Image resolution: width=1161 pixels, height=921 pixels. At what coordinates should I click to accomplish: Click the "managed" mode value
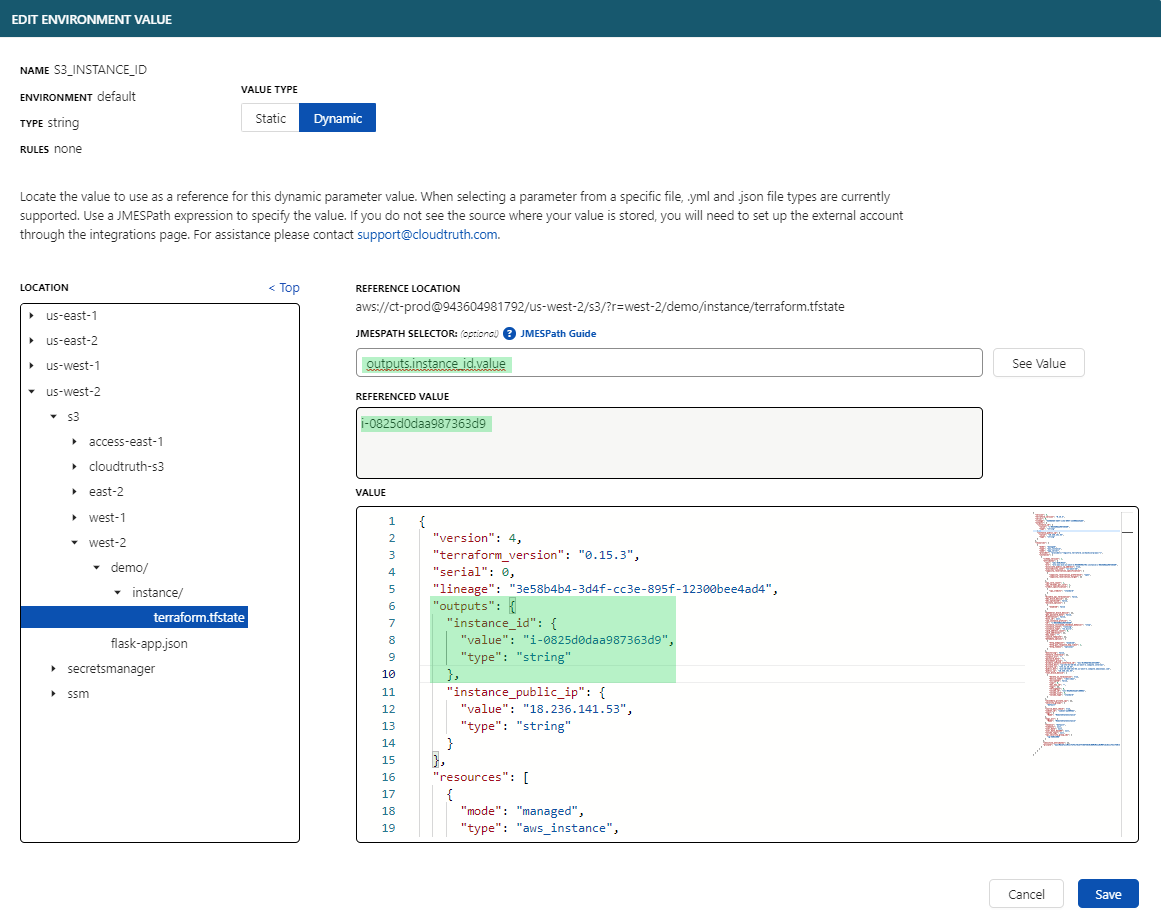click(x=546, y=811)
